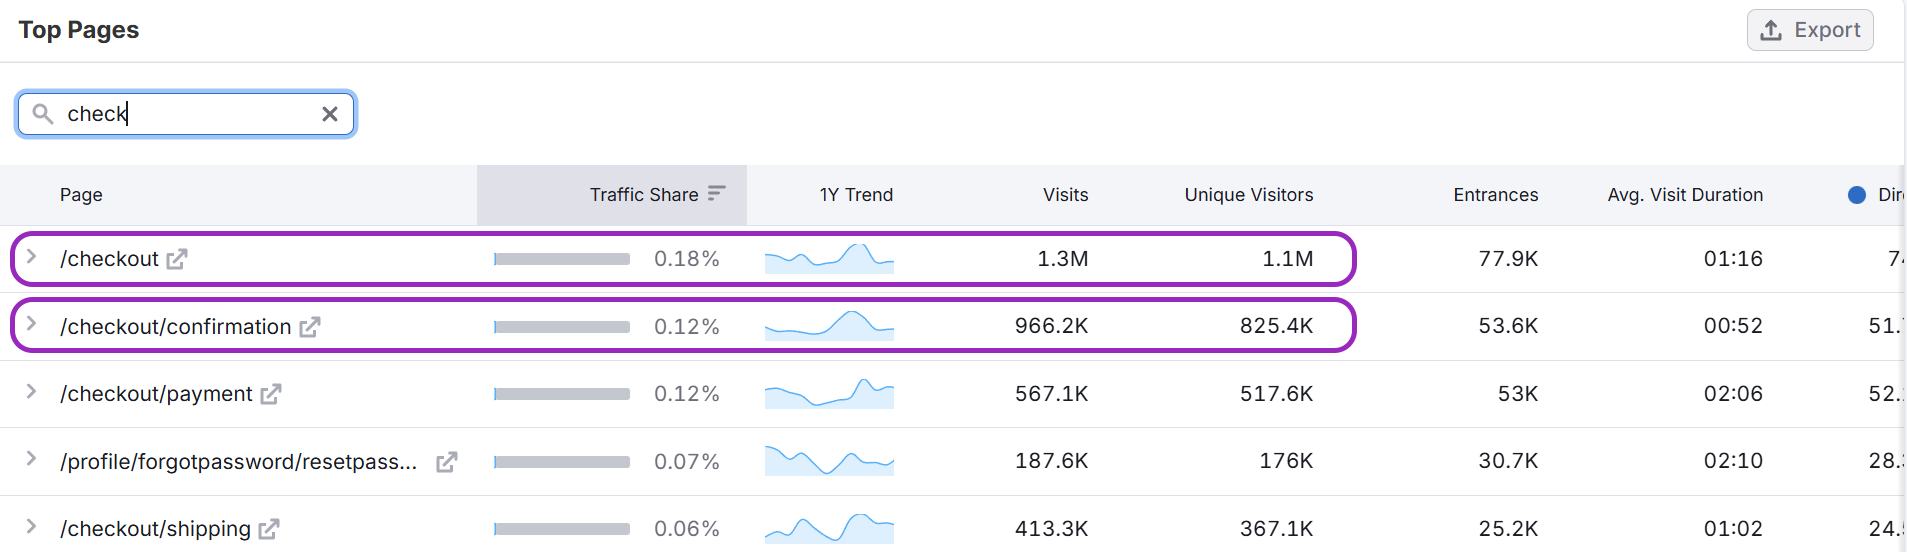Sort by the Visits column header

click(x=1065, y=195)
